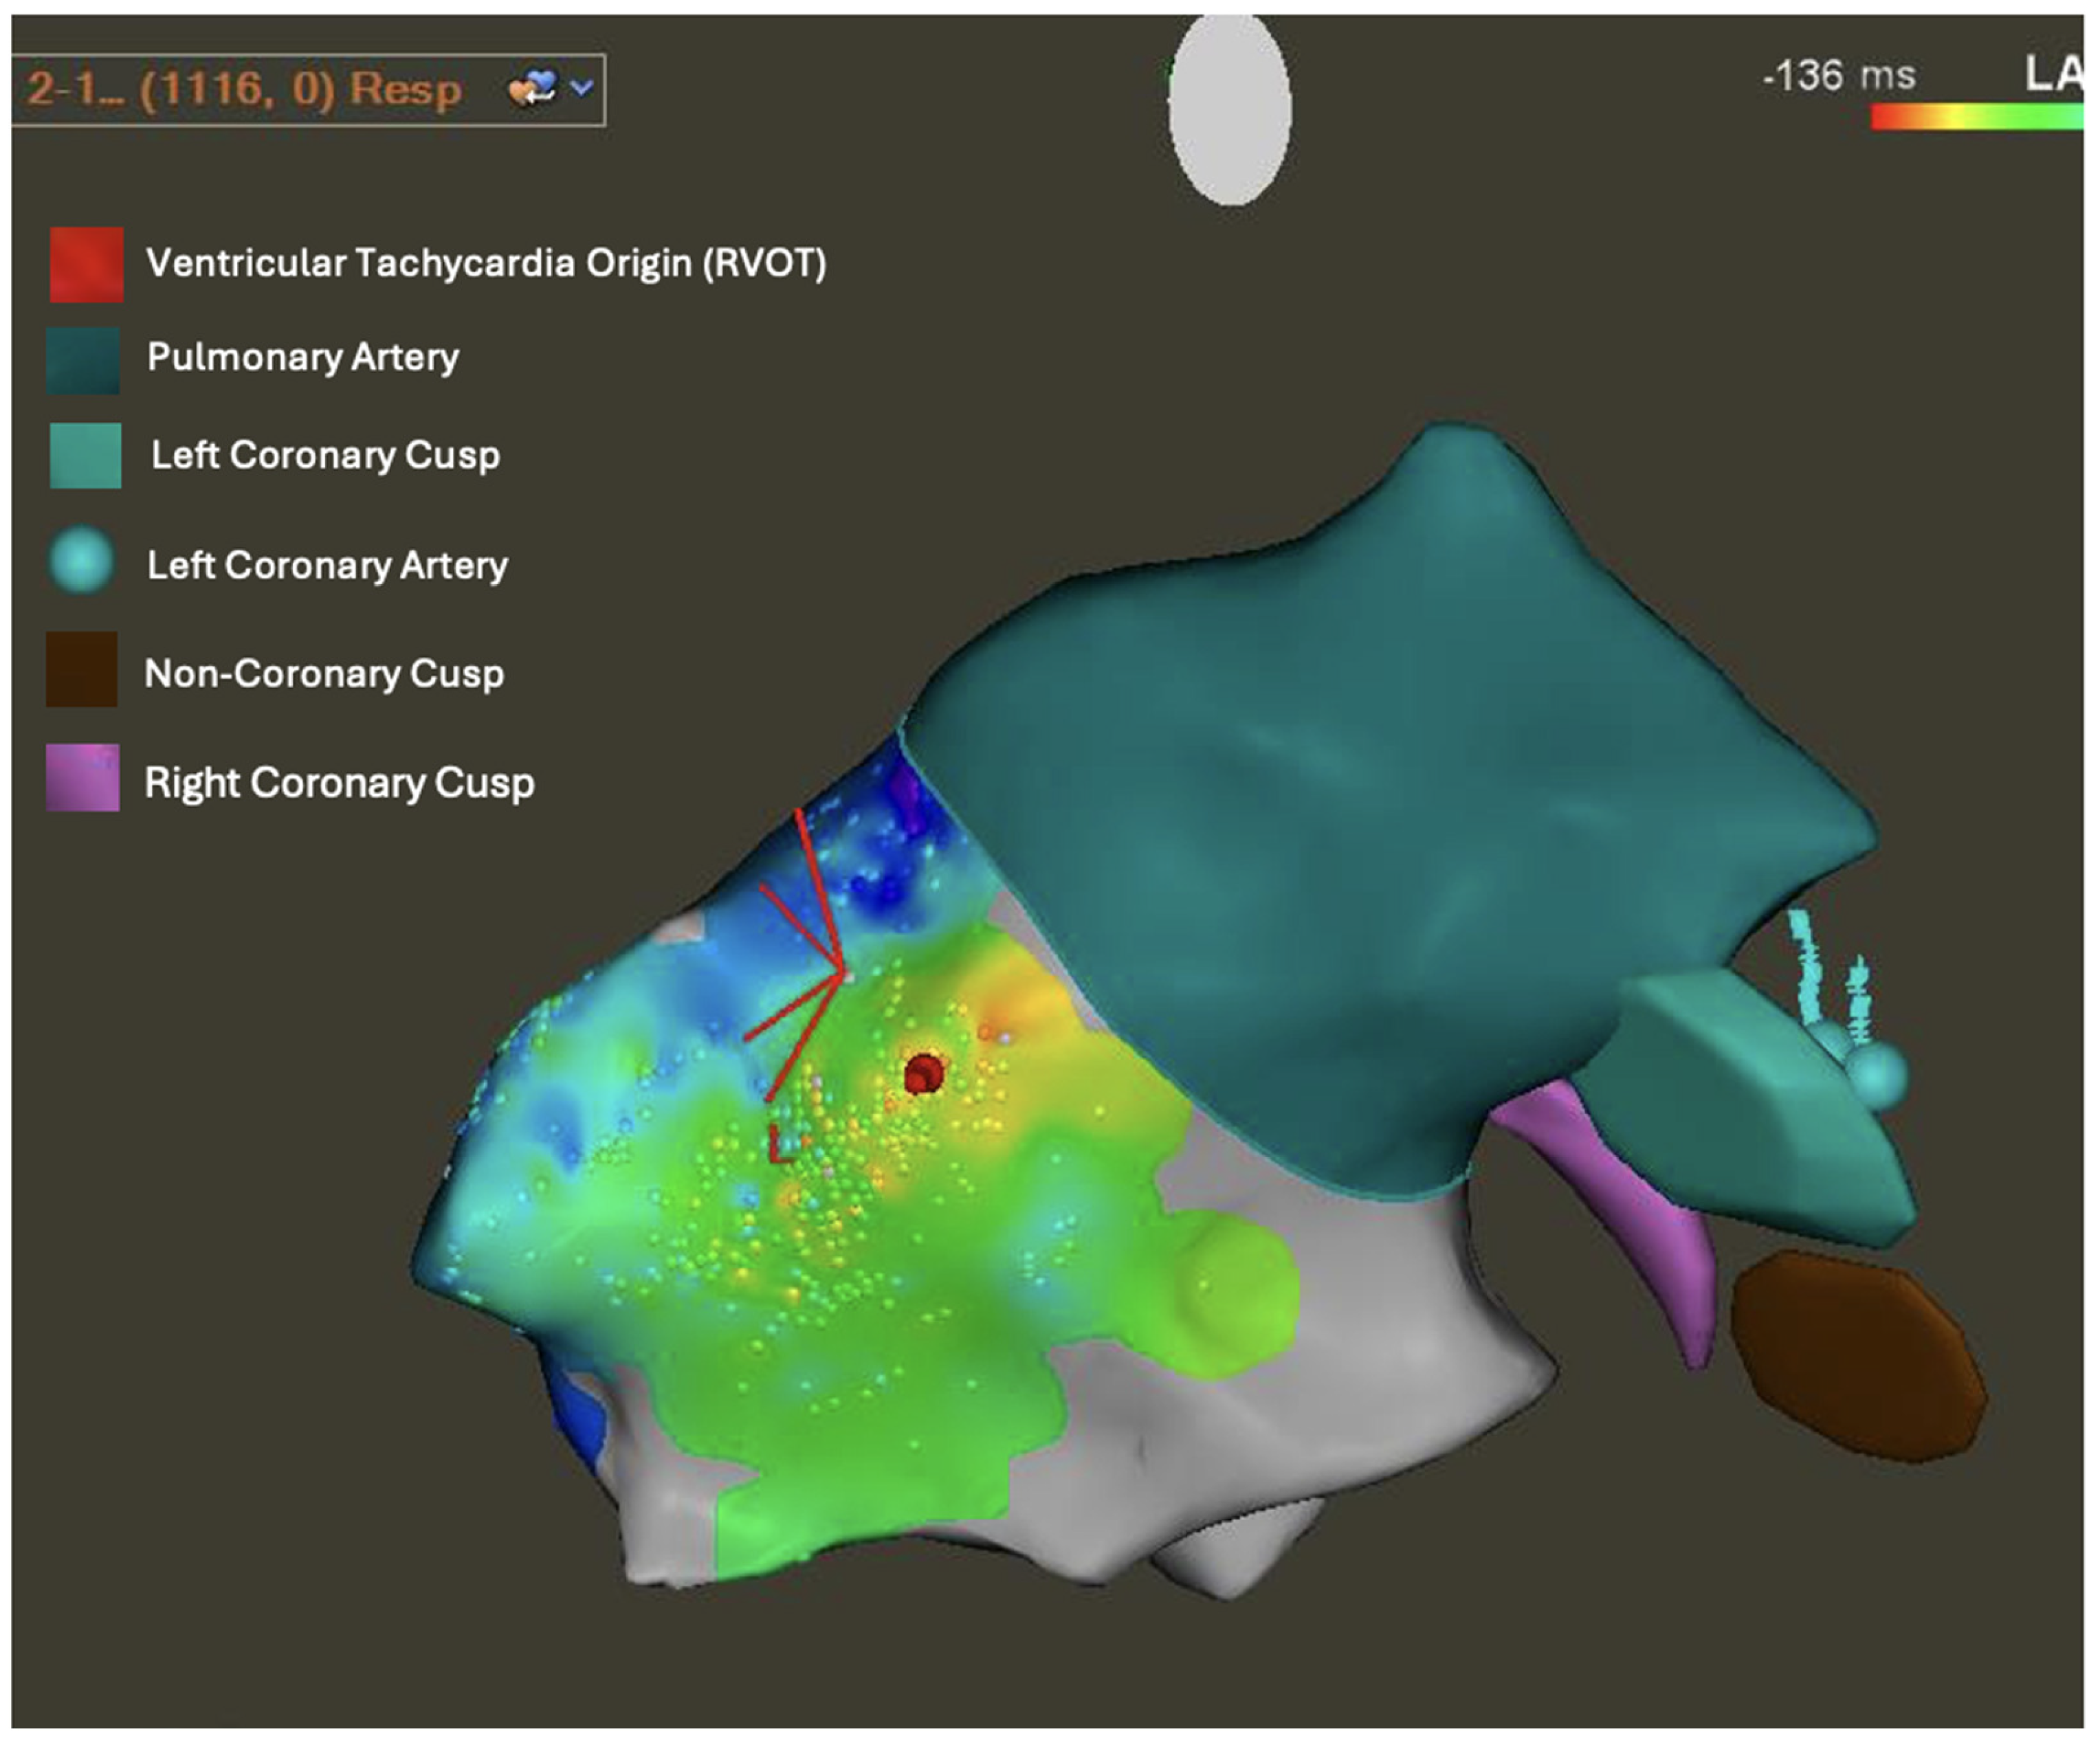The width and height of the screenshot is (2100, 1749).
Task: Click the brown Non-Coronary Cusp swatch
Action: [82, 670]
